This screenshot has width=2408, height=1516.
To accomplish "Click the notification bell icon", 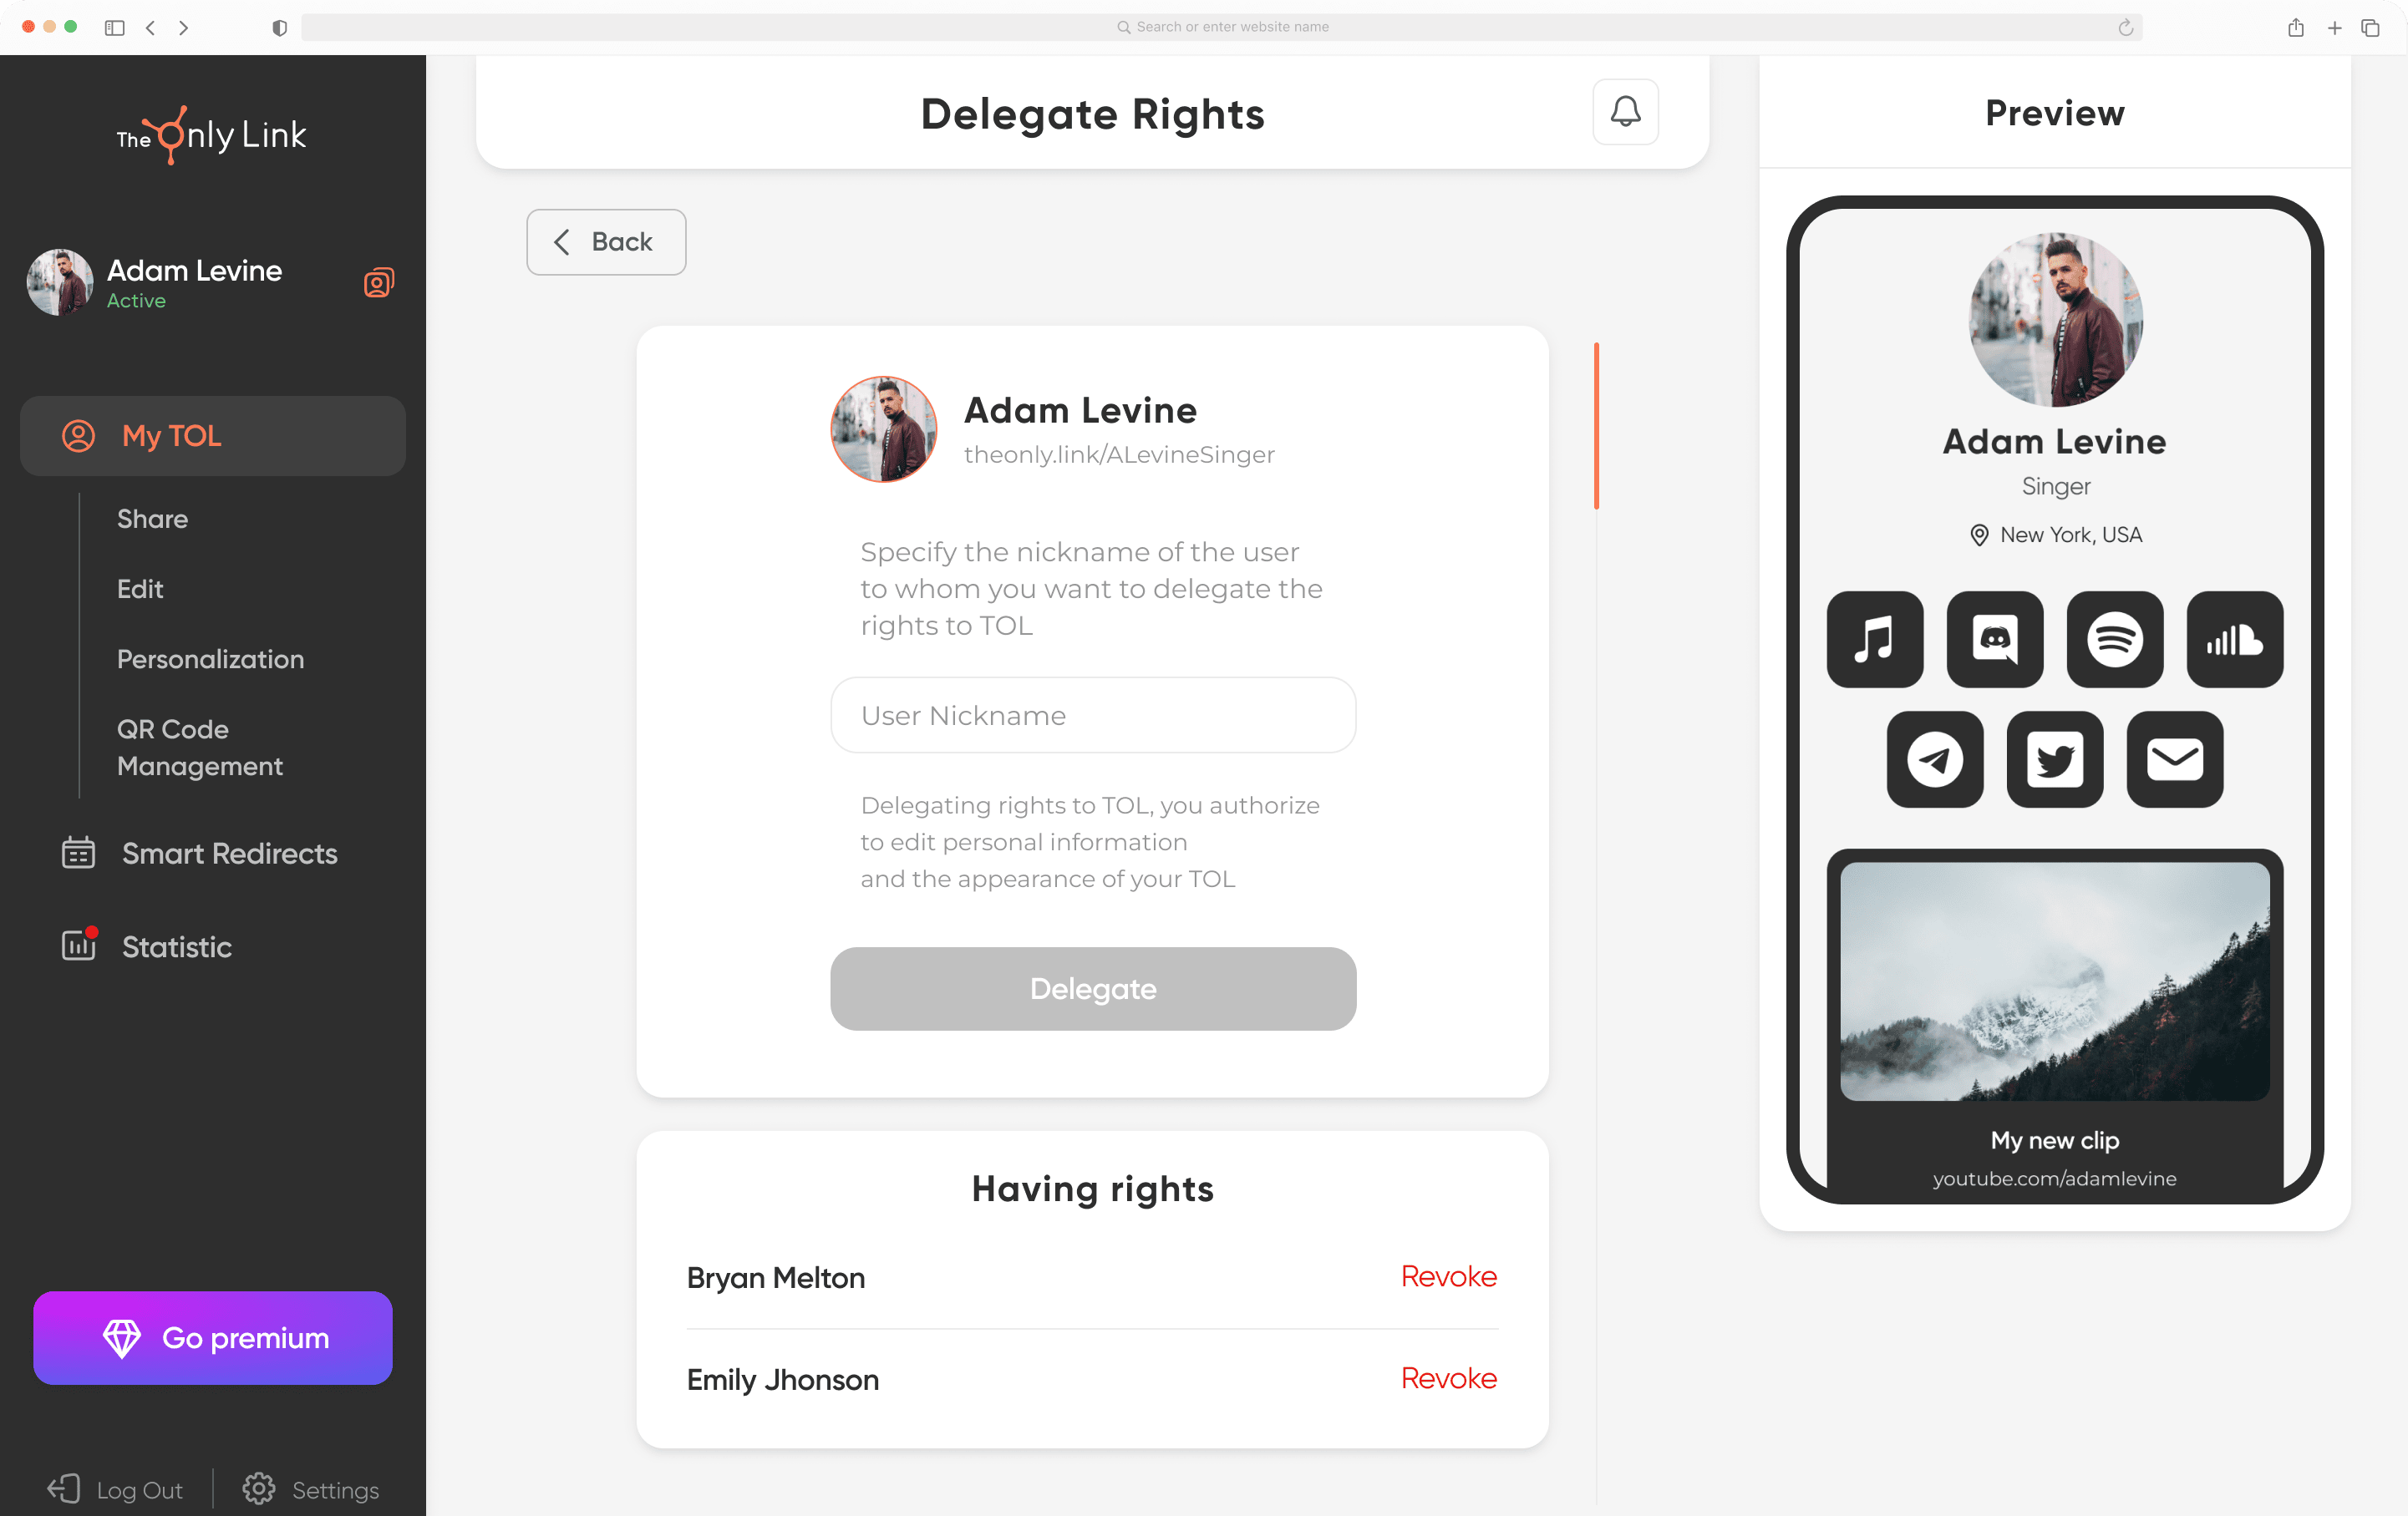I will click(1624, 112).
